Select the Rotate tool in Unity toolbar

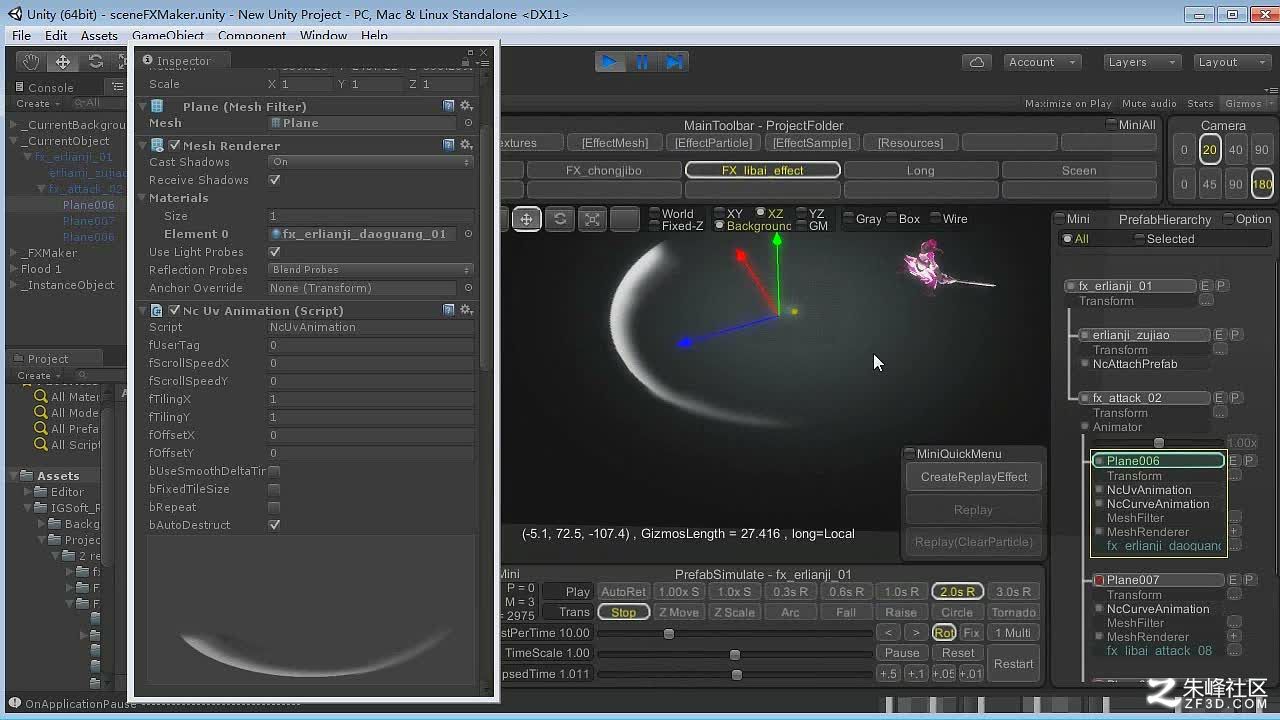pyautogui.click(x=95, y=62)
